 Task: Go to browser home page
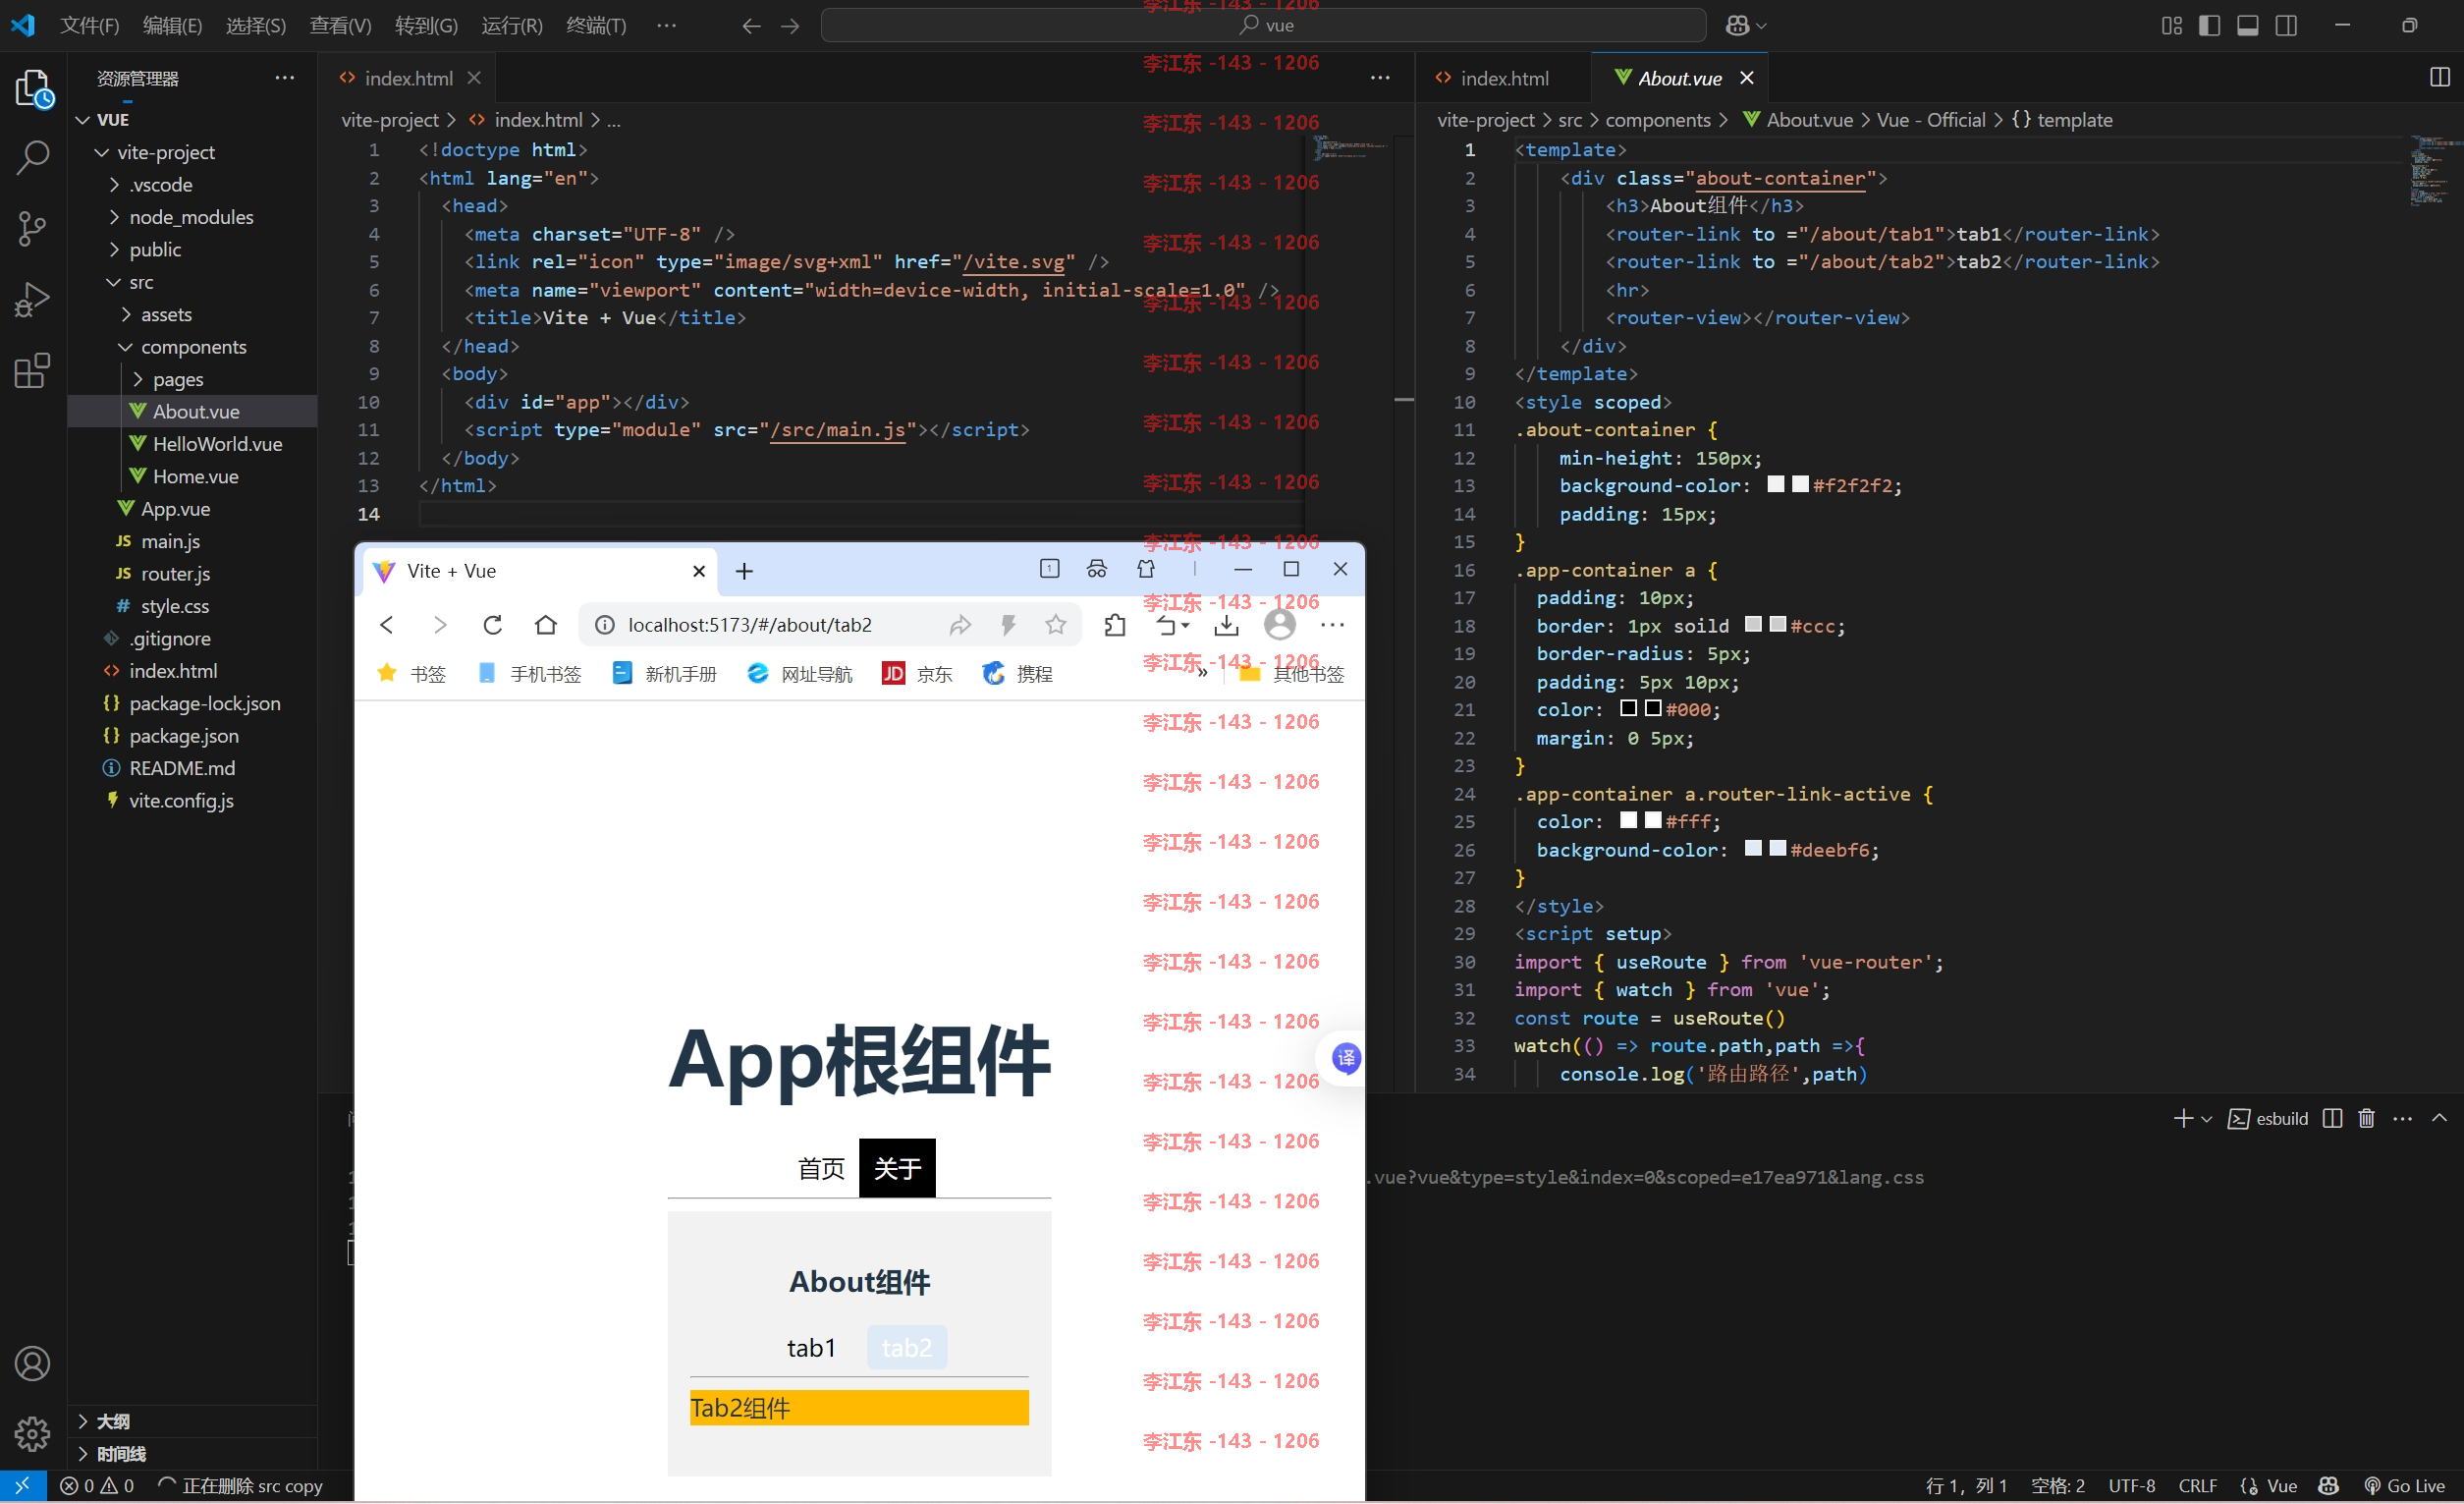click(546, 625)
